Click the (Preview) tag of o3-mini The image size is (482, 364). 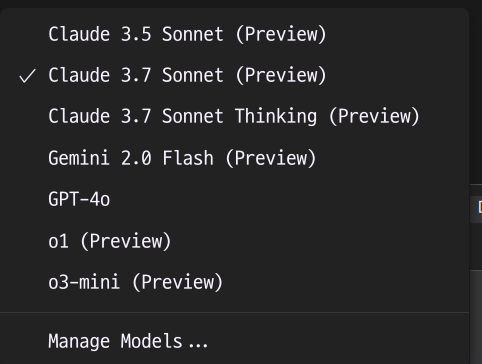click(177, 282)
